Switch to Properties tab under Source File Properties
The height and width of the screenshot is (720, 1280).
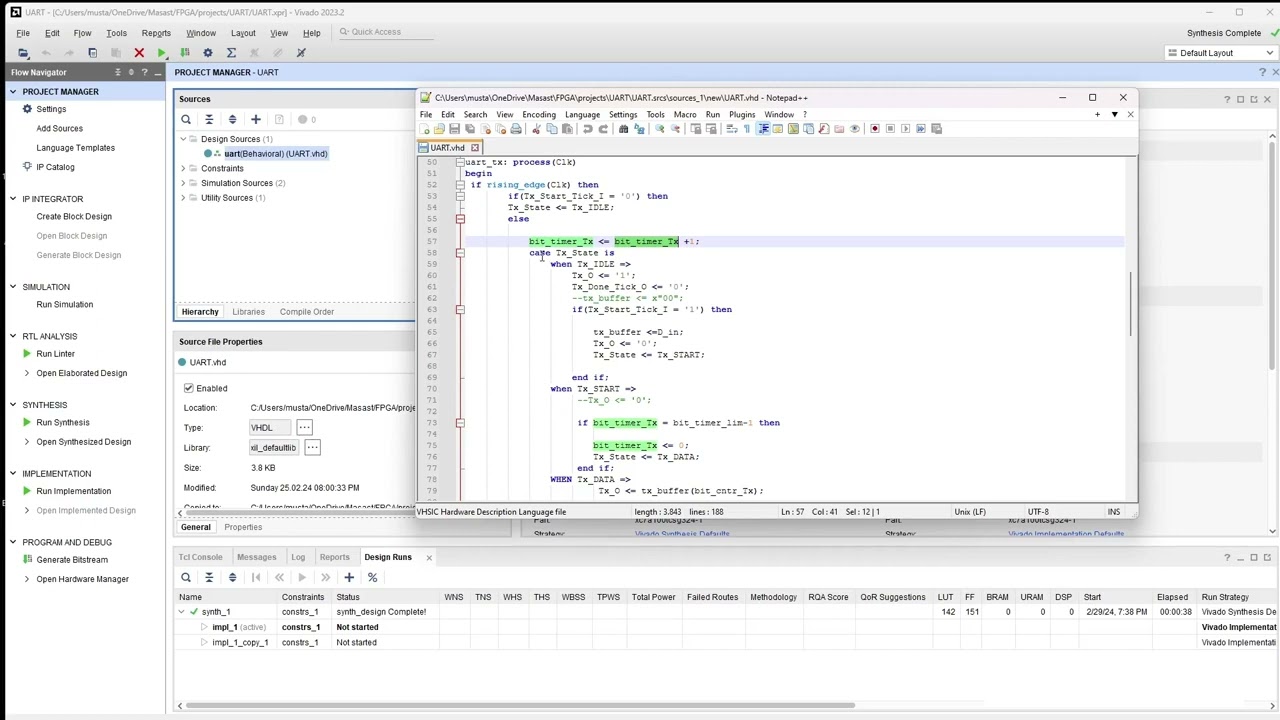(243, 527)
